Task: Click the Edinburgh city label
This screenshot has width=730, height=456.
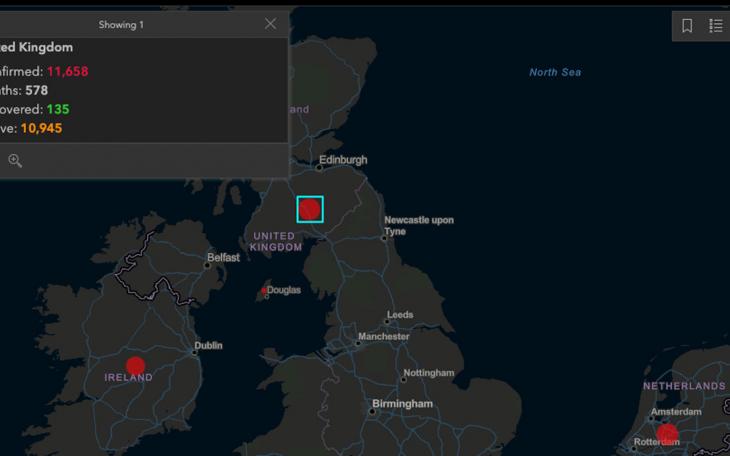Action: pyautogui.click(x=342, y=160)
